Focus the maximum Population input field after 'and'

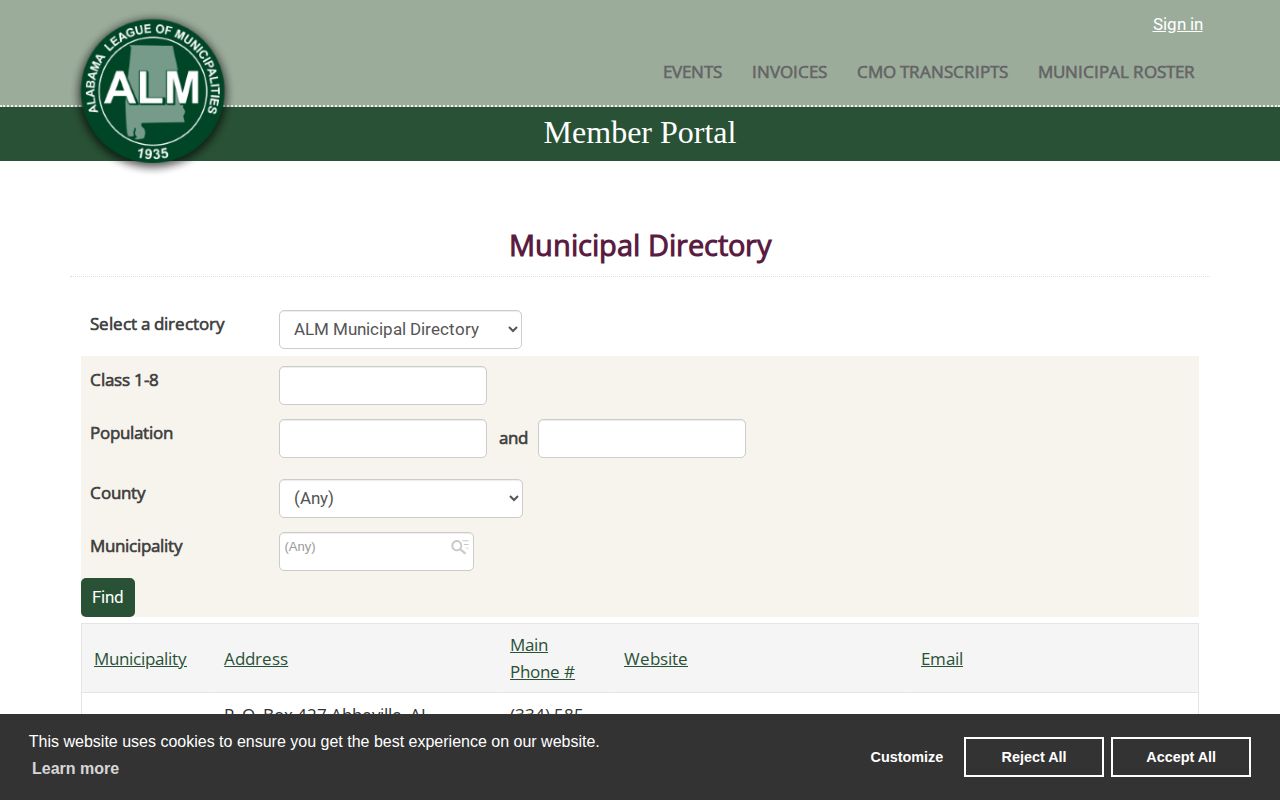point(642,438)
